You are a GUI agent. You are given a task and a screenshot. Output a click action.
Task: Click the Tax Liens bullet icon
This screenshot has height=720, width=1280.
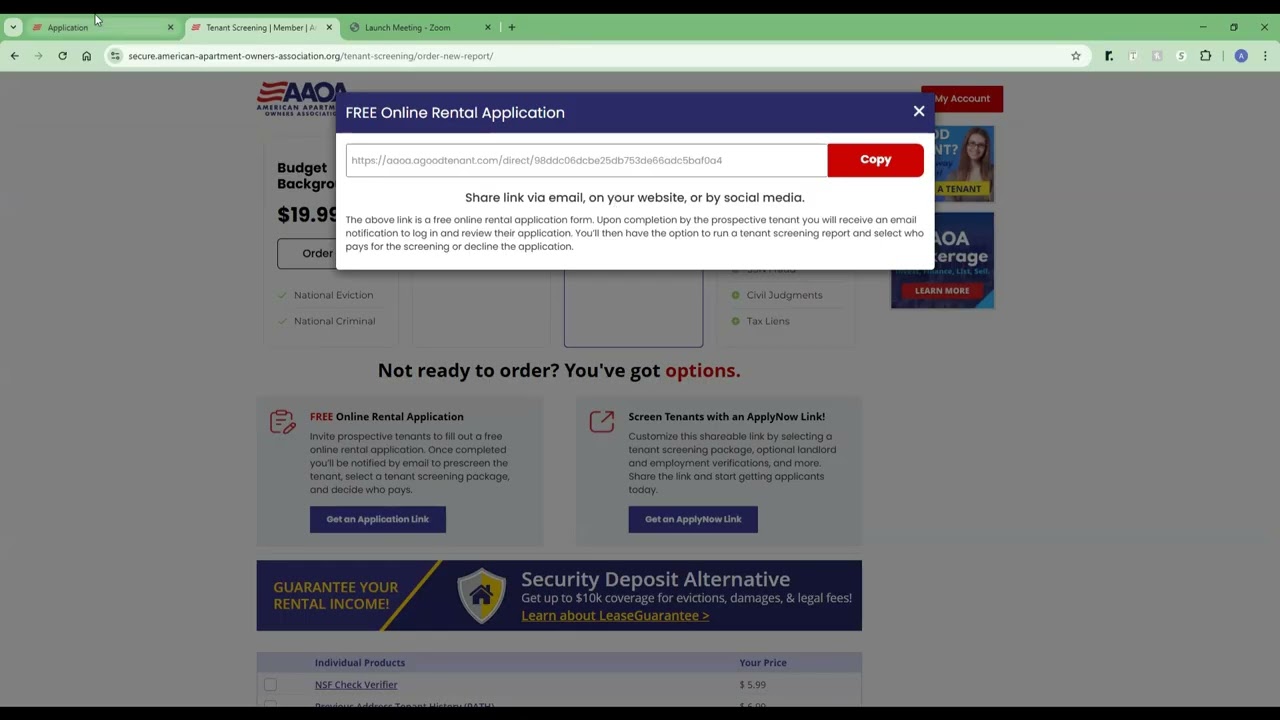(x=735, y=321)
